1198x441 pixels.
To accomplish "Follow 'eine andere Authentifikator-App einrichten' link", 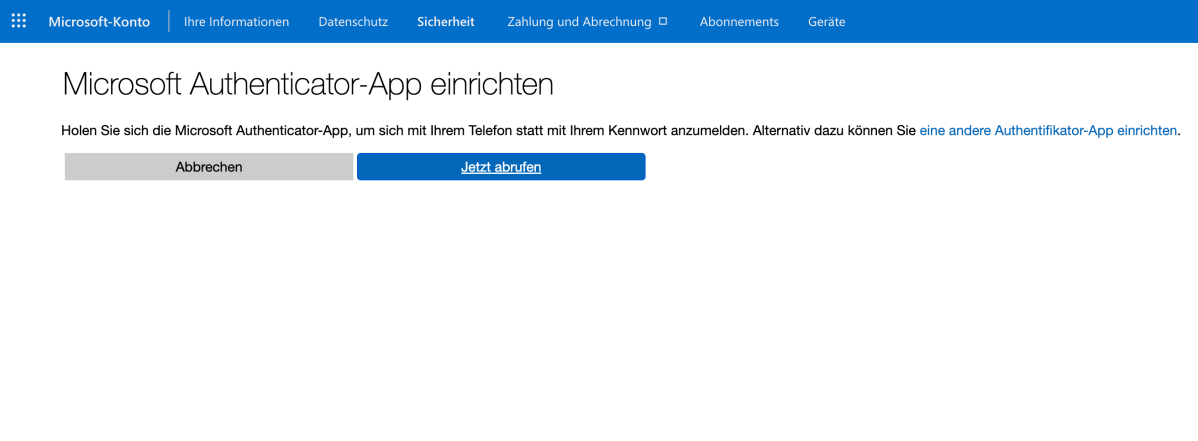I will [1047, 131].
